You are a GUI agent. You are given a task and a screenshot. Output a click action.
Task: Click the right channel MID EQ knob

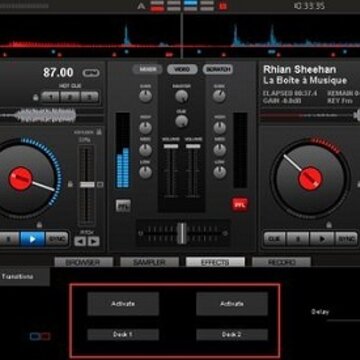pos(219,150)
